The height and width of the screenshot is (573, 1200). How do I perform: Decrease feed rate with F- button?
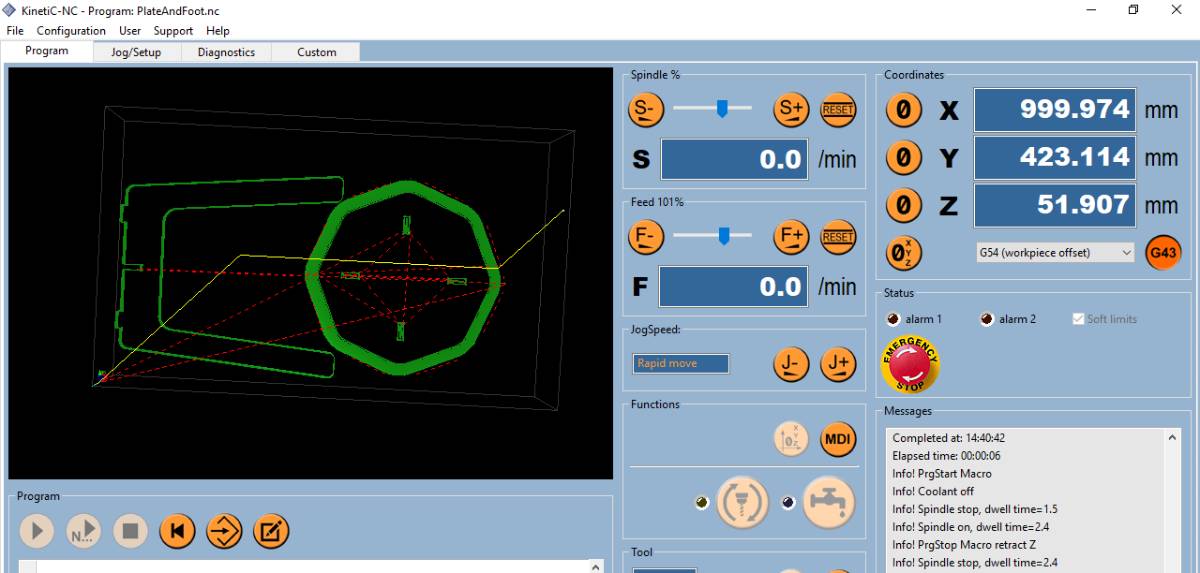coord(646,237)
